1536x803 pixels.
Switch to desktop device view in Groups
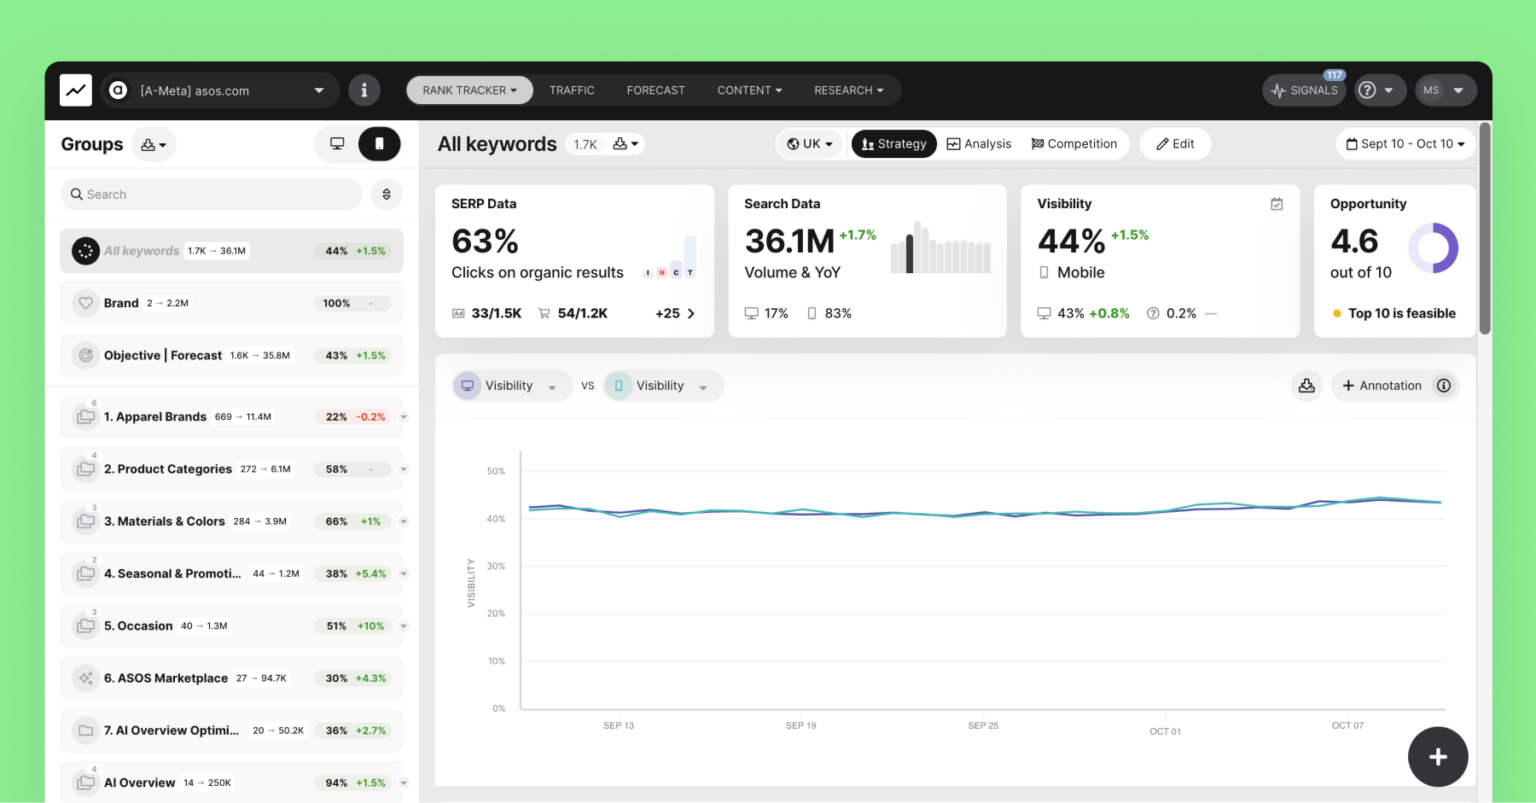337,144
